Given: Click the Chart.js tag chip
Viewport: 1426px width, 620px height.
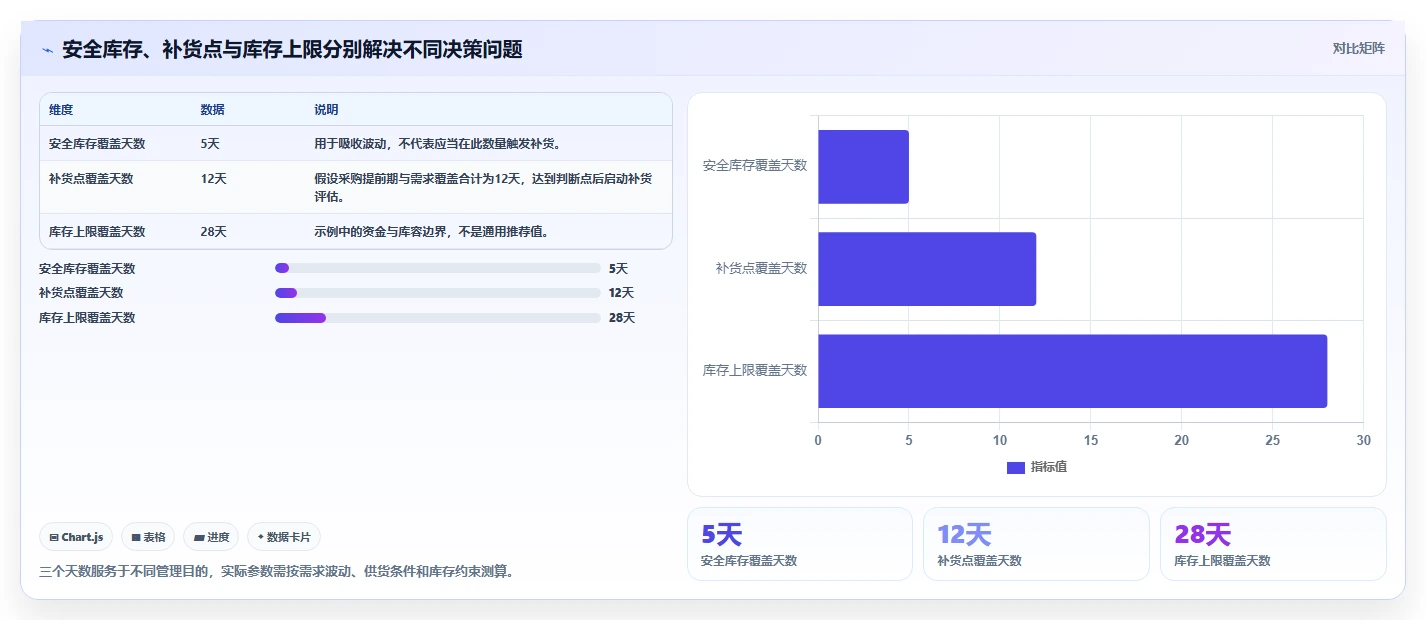Looking at the screenshot, I should point(76,537).
